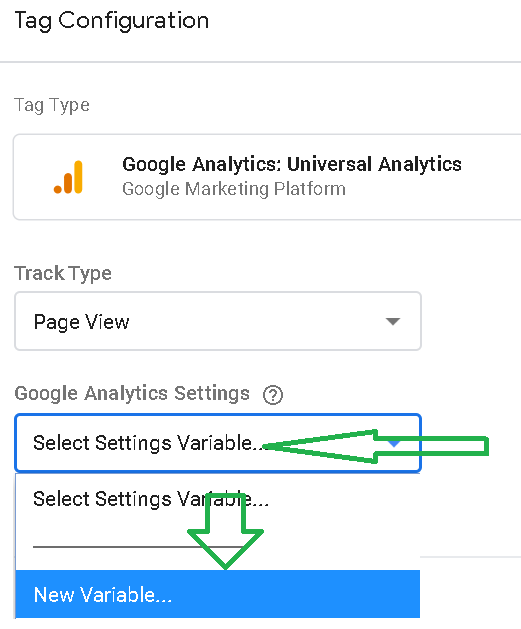Click the Page View text
521x629 pixels.
tap(81, 322)
